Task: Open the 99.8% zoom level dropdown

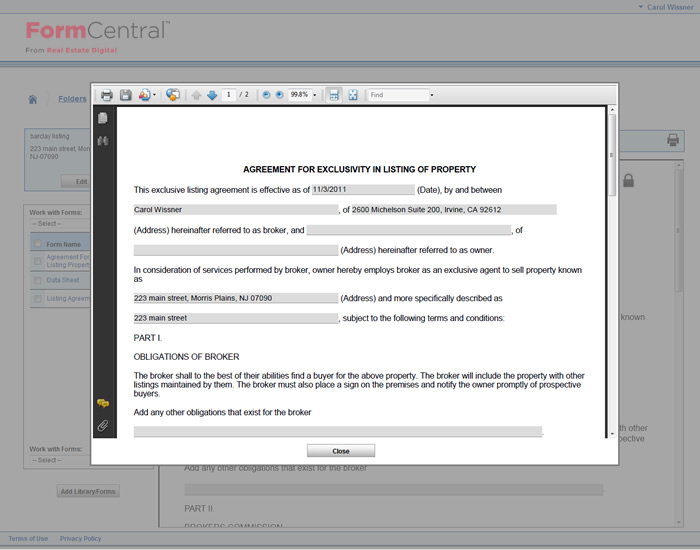Action: [315, 95]
